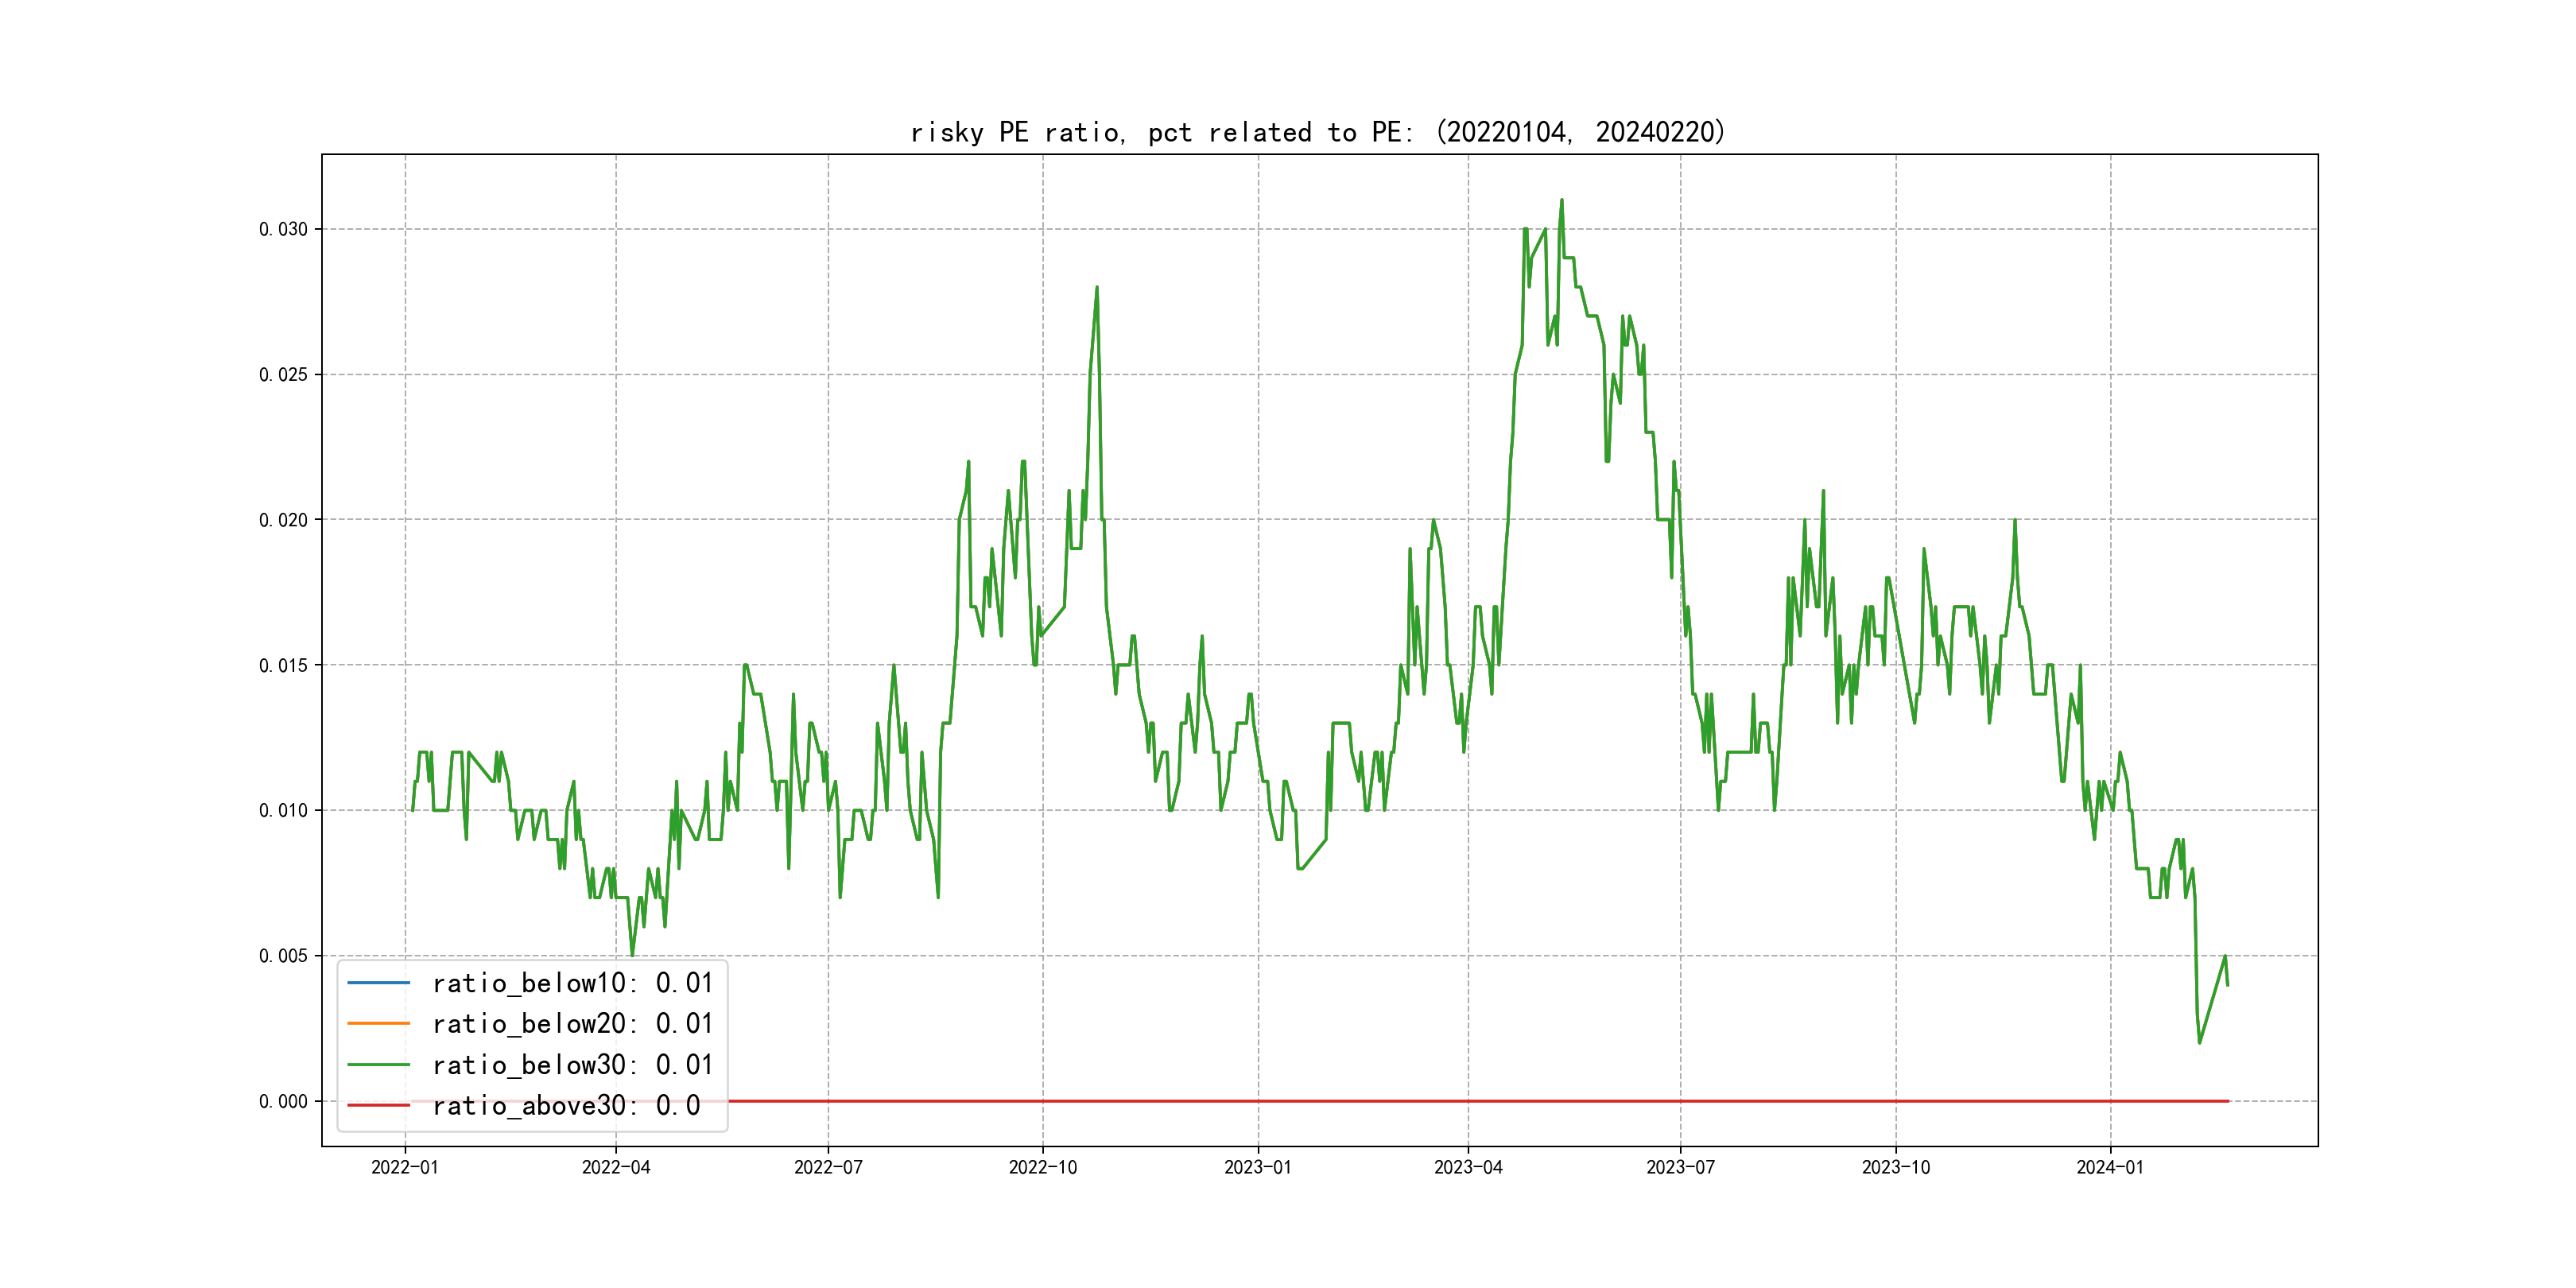Click the 2024-01 x-axis tick label
This screenshot has height=1288, width=2576.
pyautogui.click(x=2110, y=1167)
